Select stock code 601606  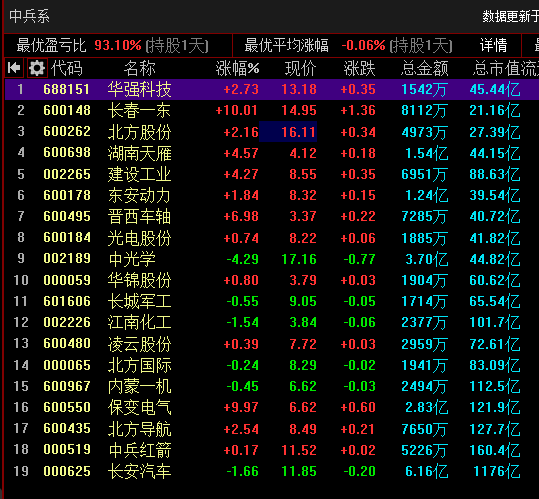[x=67, y=301]
